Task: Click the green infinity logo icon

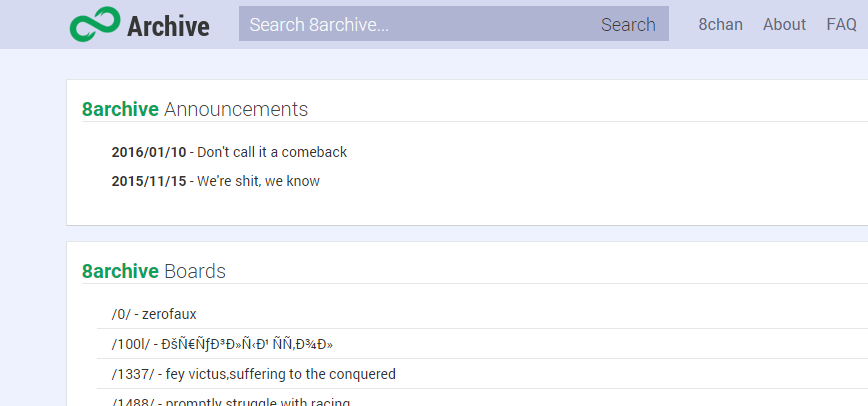Action: (95, 24)
